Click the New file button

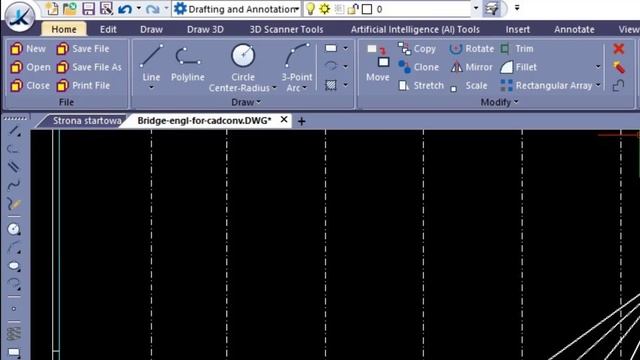[28, 49]
